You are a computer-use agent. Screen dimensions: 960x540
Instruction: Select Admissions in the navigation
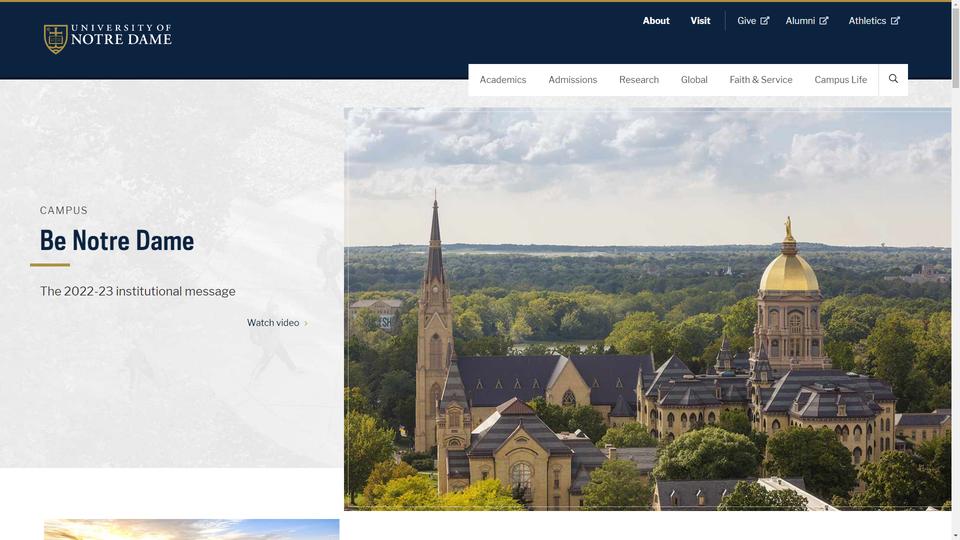pyautogui.click(x=572, y=80)
